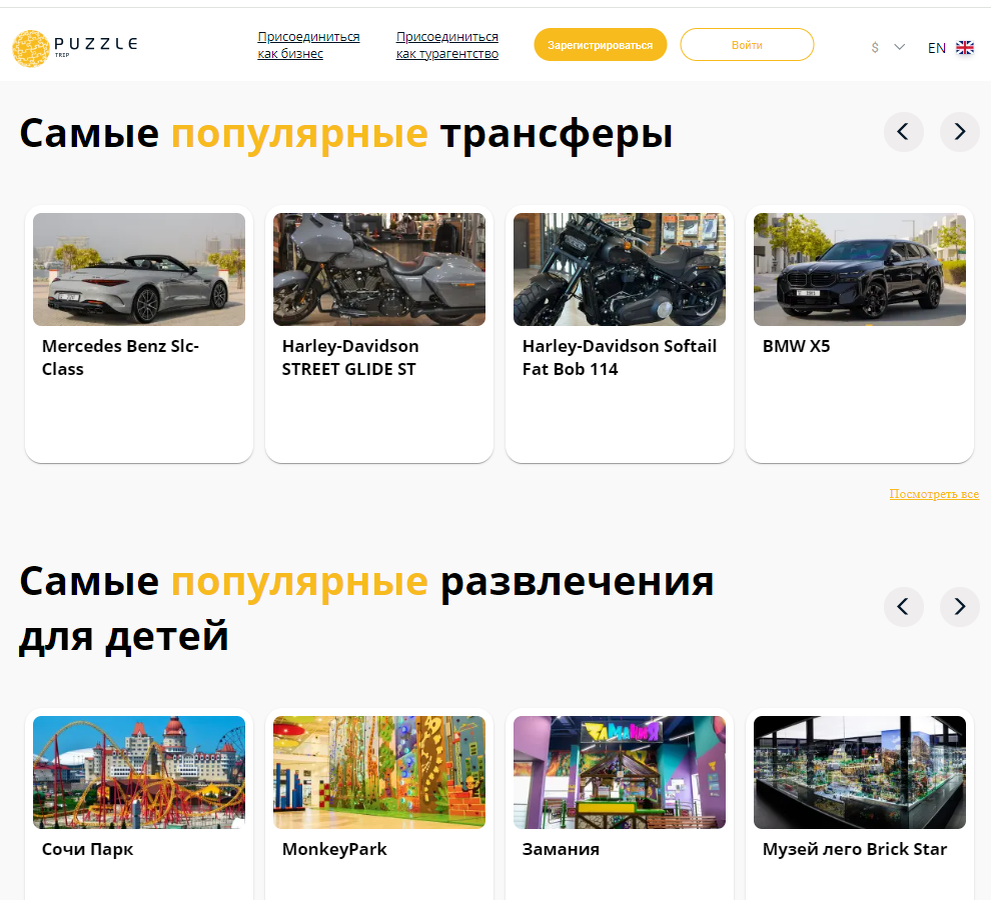Viewport: 991px width, 900px height.
Task: Open the Музей лего Brick Star photo
Action: [860, 772]
